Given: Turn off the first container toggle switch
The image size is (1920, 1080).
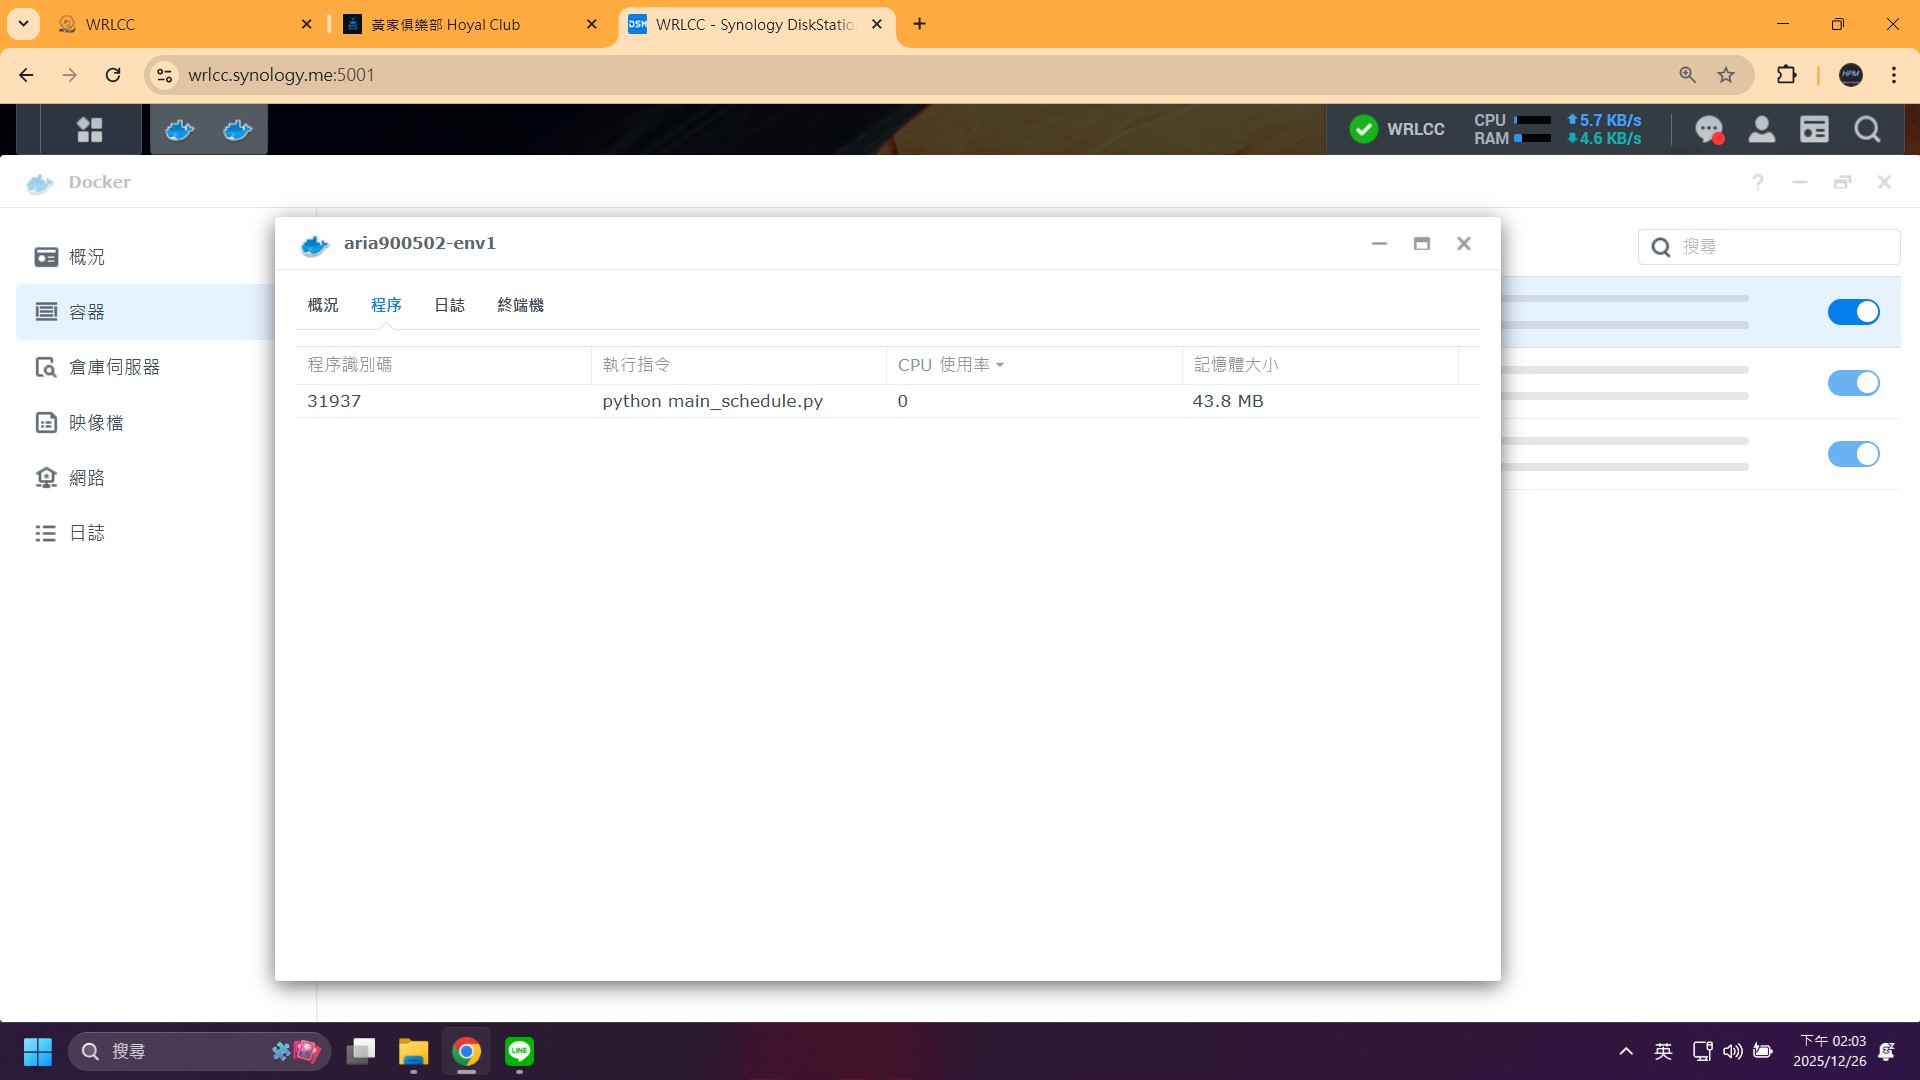Looking at the screenshot, I should point(1853,312).
